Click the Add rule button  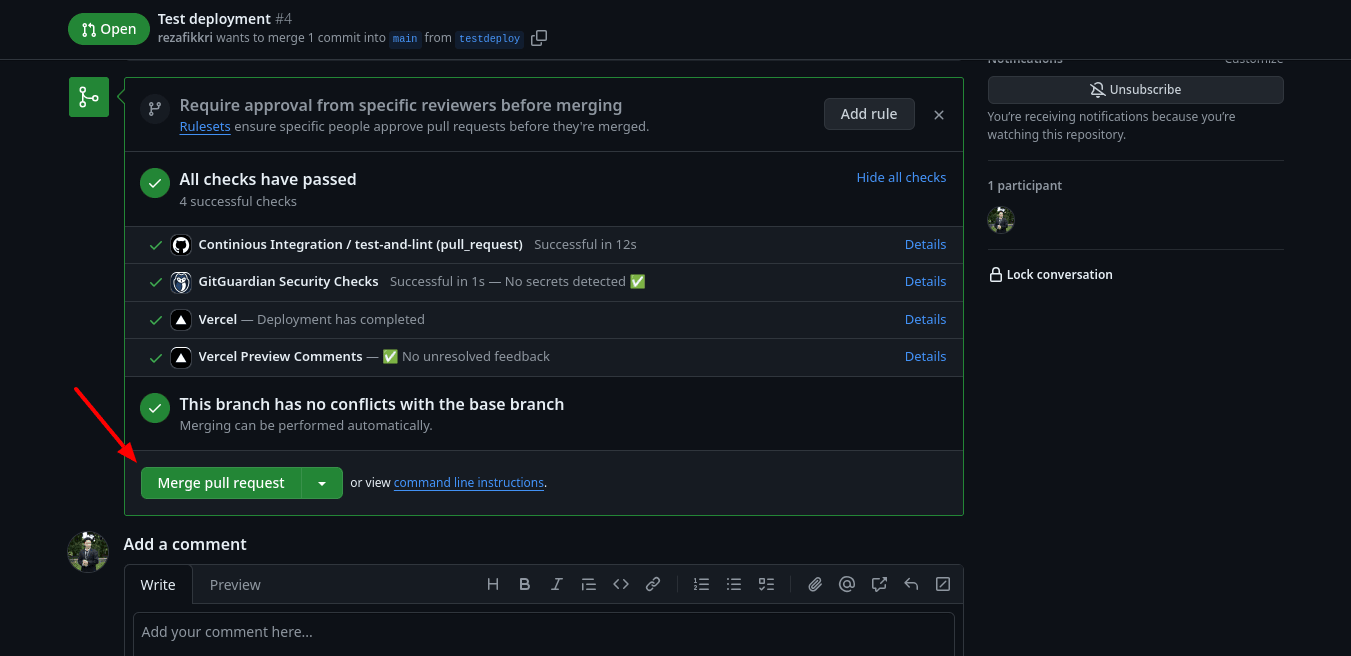869,114
